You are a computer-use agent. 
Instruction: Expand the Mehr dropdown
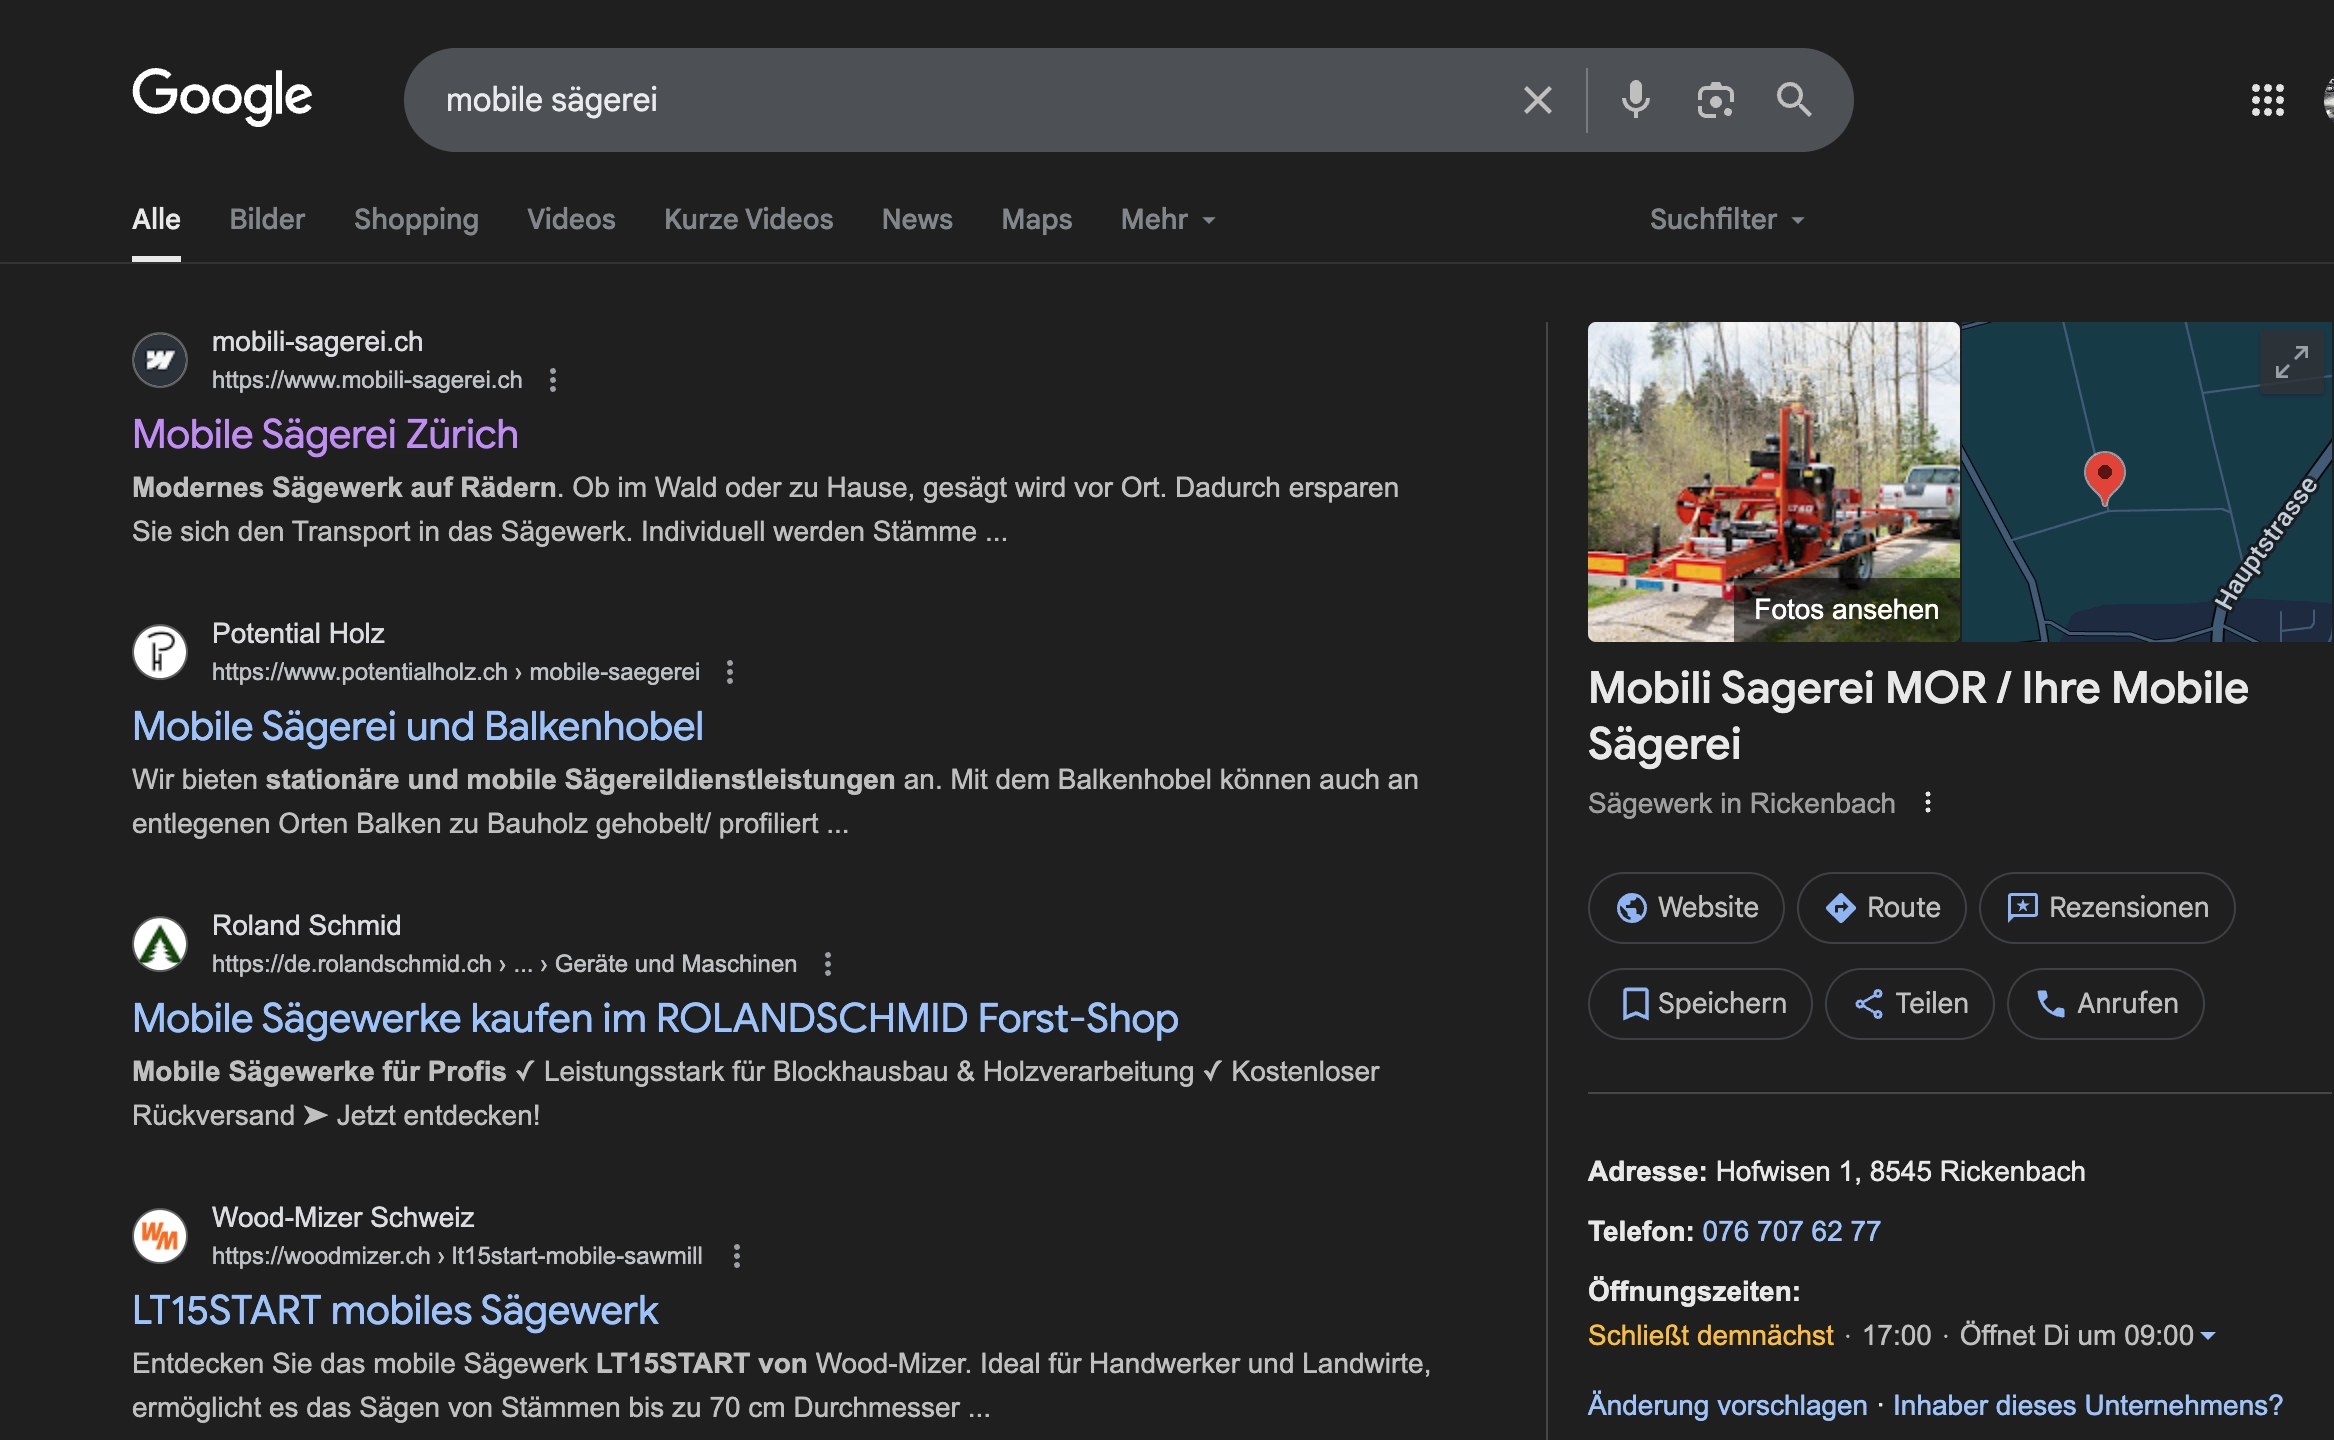pyautogui.click(x=1168, y=219)
